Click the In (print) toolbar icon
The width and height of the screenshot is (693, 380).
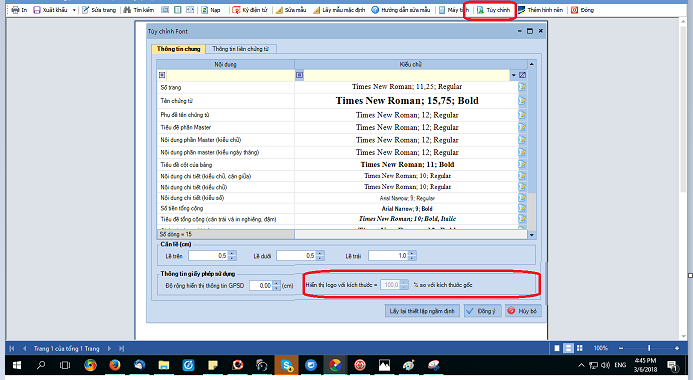click(19, 10)
